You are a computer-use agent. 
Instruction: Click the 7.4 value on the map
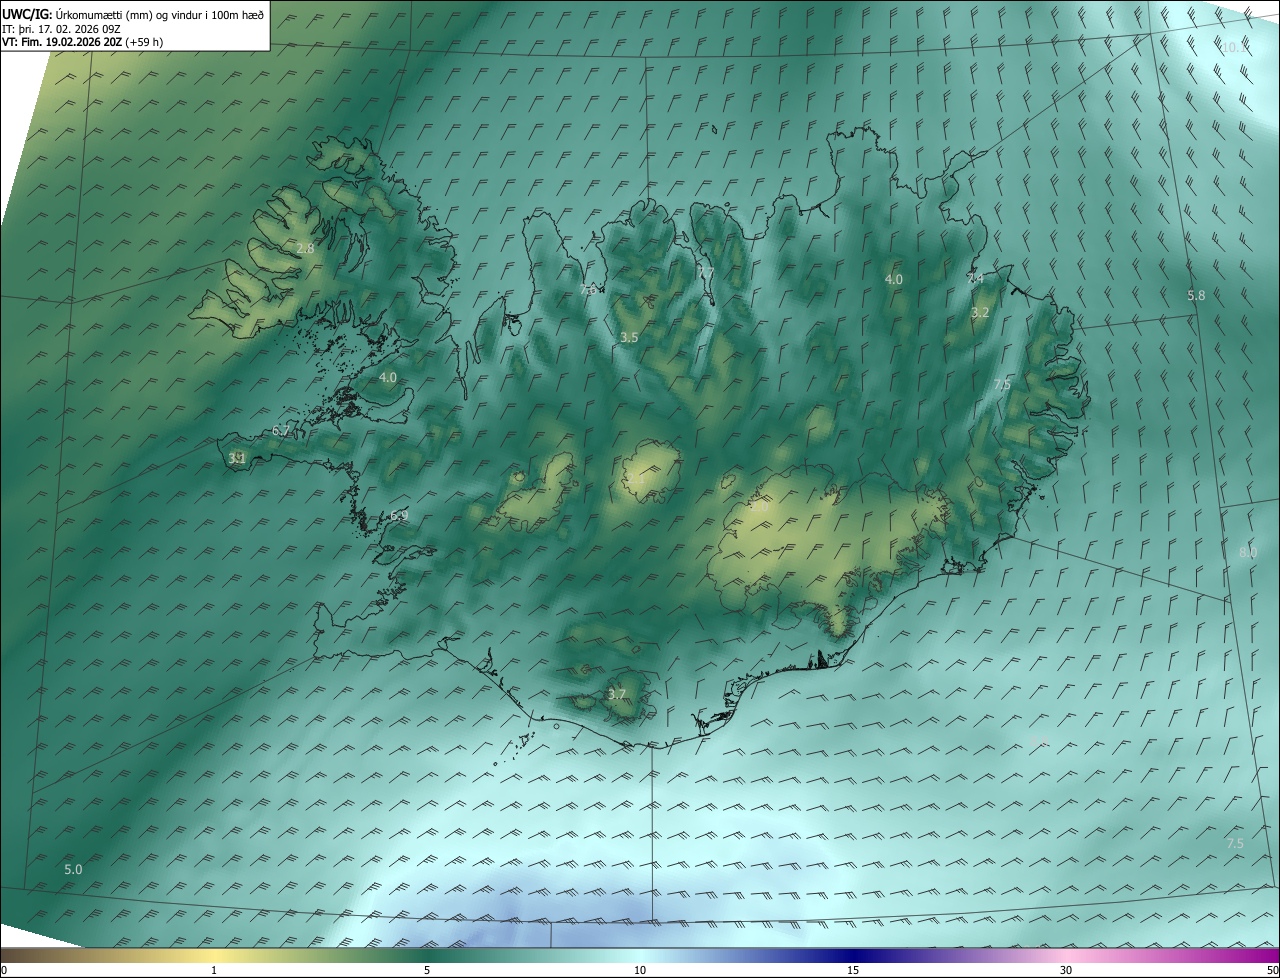[975, 278]
